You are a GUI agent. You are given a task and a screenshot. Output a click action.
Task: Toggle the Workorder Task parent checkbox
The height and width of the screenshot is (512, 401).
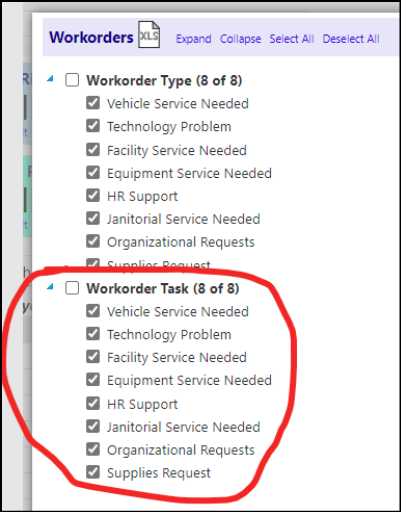[72, 288]
